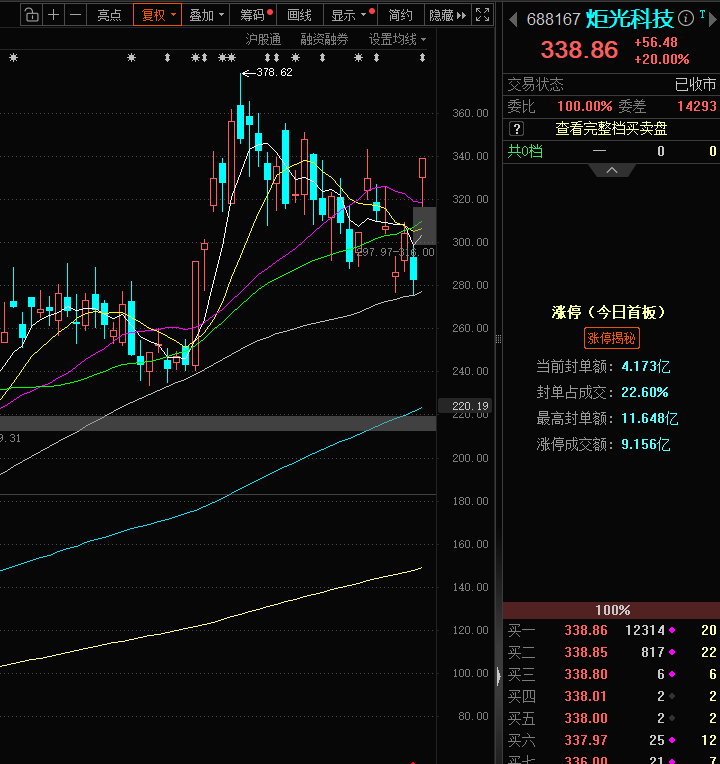Click 涨停（今日首板）heading

pyautogui.click(x=608, y=312)
